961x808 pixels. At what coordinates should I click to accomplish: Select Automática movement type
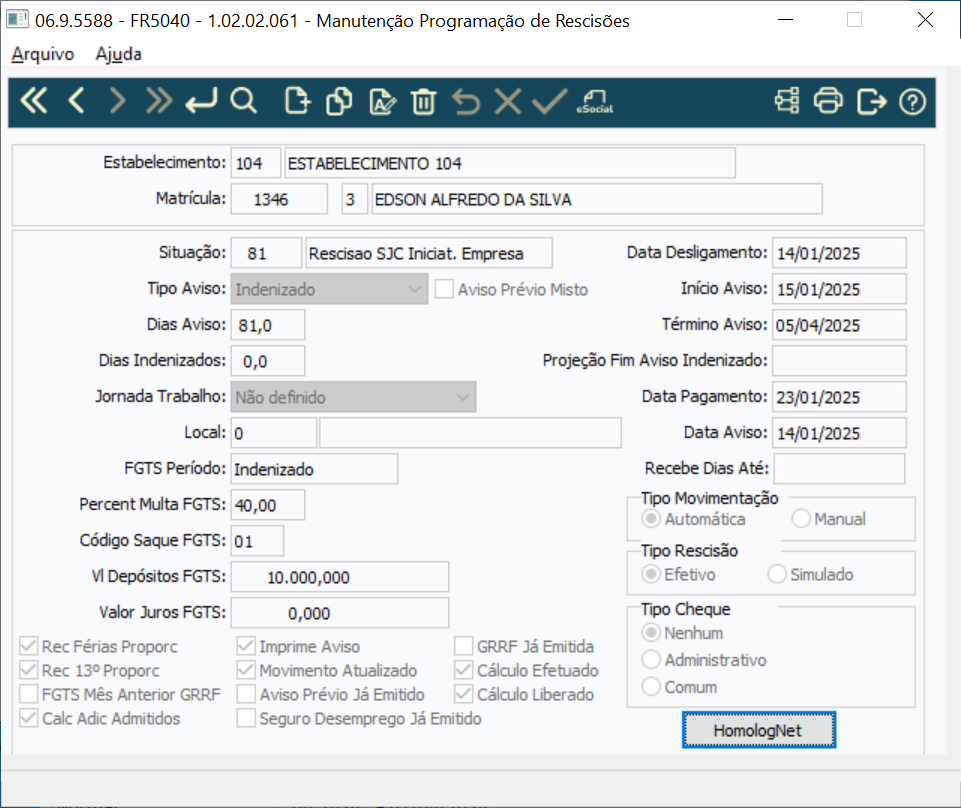point(651,519)
